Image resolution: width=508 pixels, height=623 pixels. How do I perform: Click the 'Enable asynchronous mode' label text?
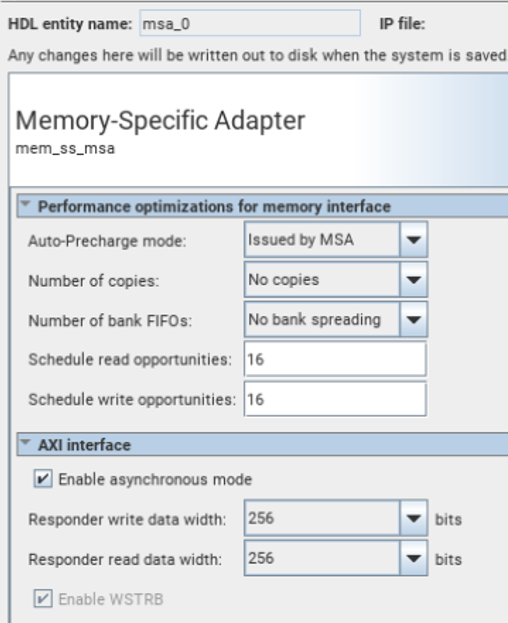(x=155, y=479)
